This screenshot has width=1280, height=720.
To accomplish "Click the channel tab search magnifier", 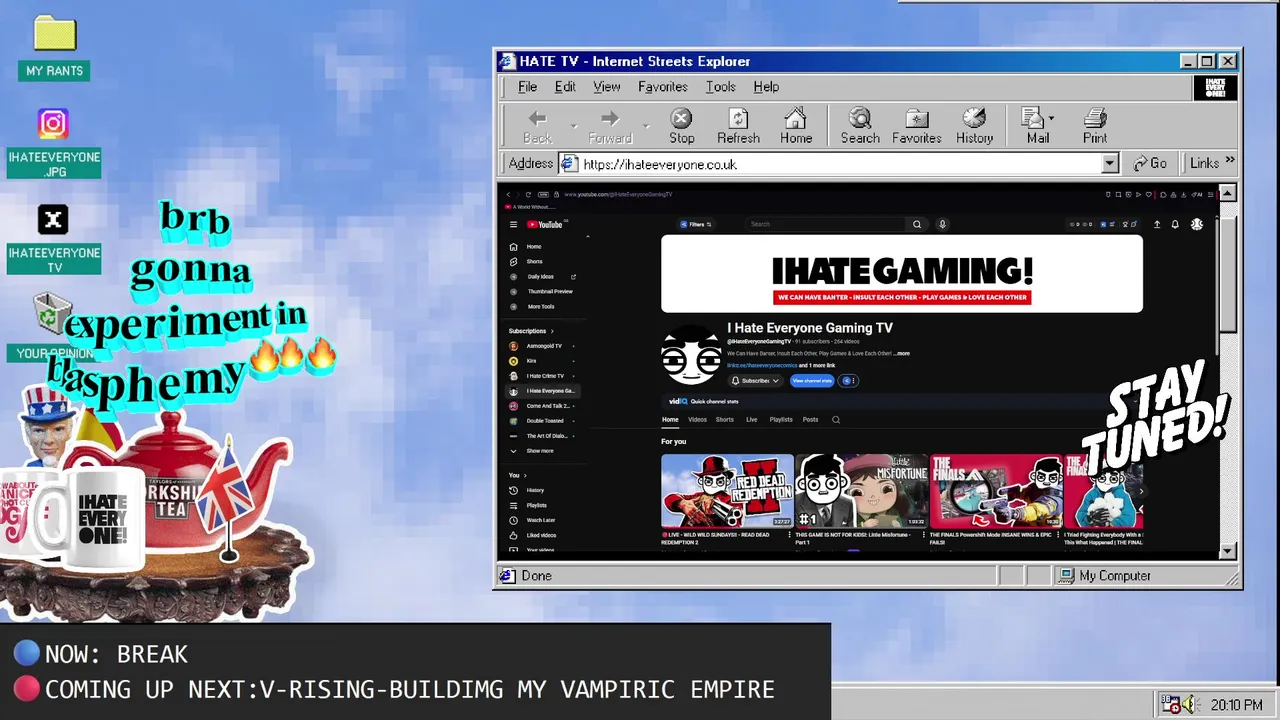I will pyautogui.click(x=836, y=420).
